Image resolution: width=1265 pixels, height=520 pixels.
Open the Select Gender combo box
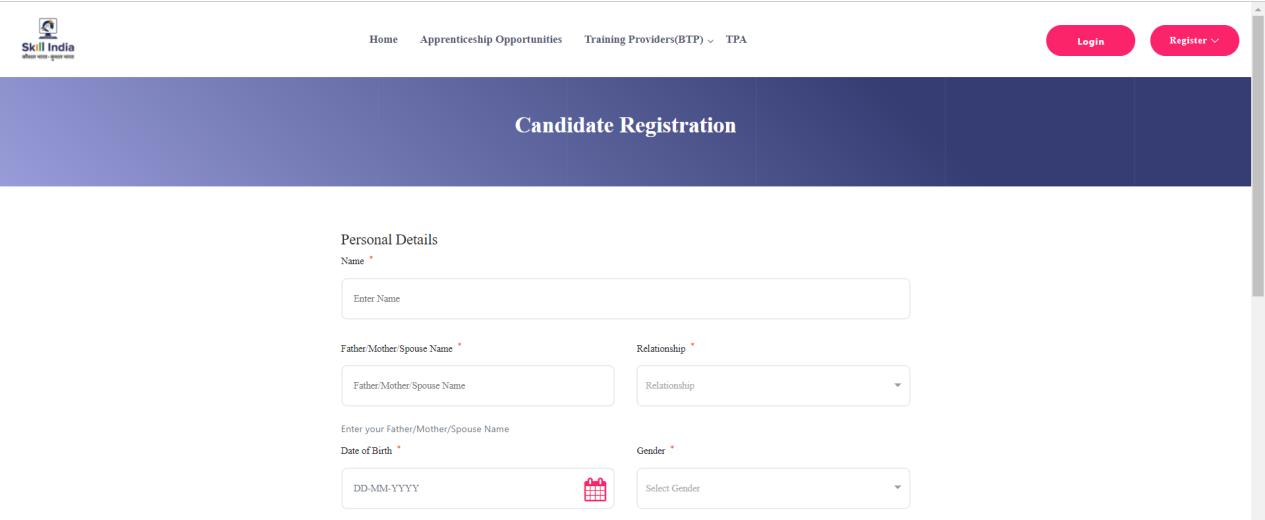coord(760,488)
